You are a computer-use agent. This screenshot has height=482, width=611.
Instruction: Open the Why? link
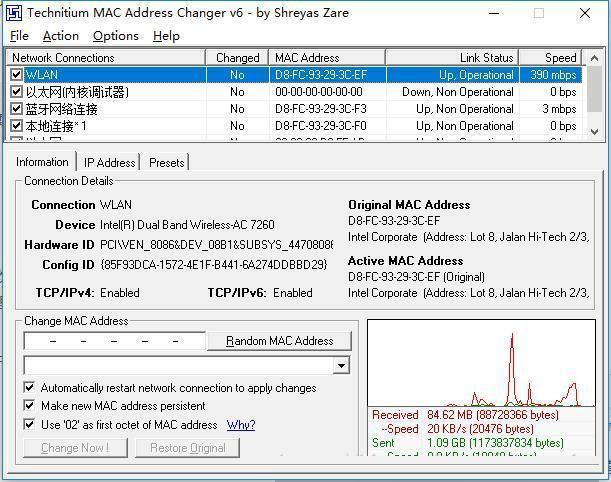click(241, 425)
